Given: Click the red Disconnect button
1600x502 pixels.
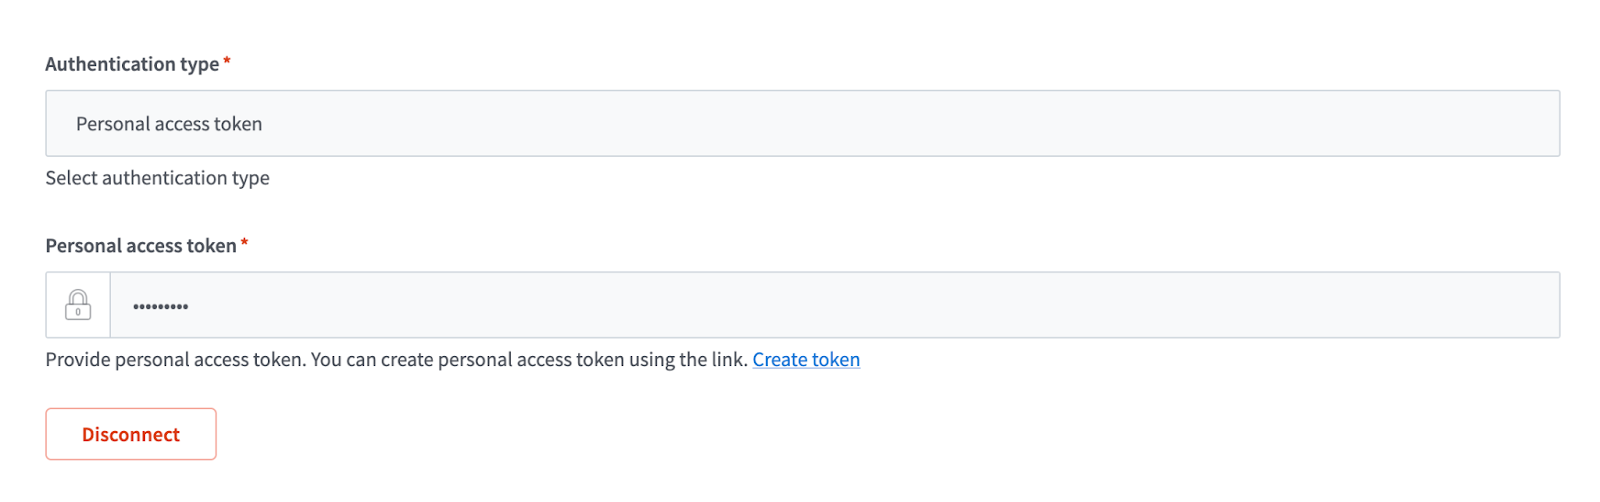Looking at the screenshot, I should pyautogui.click(x=131, y=434).
